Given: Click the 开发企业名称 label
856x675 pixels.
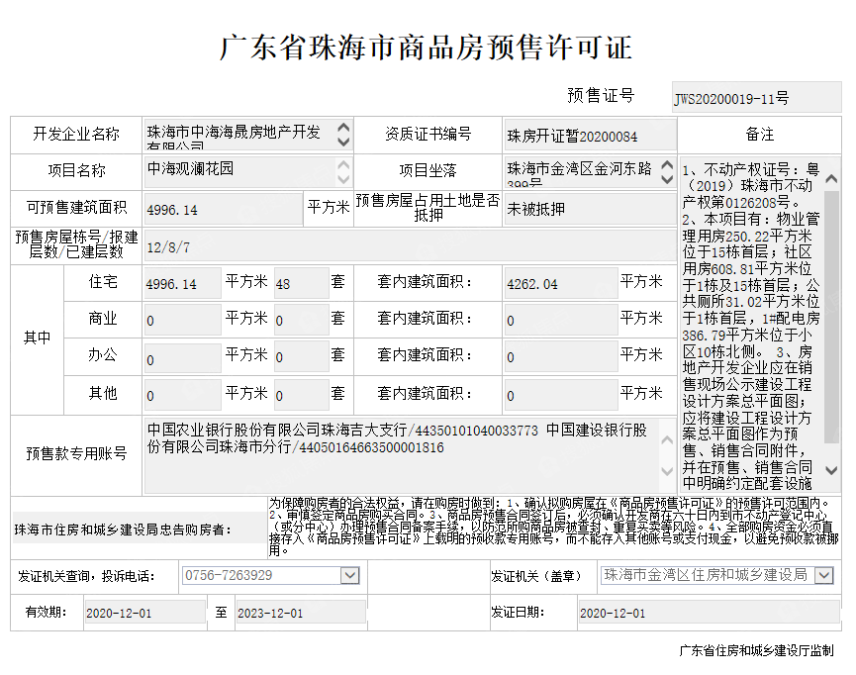Looking at the screenshot, I should pyautogui.click(x=76, y=134).
